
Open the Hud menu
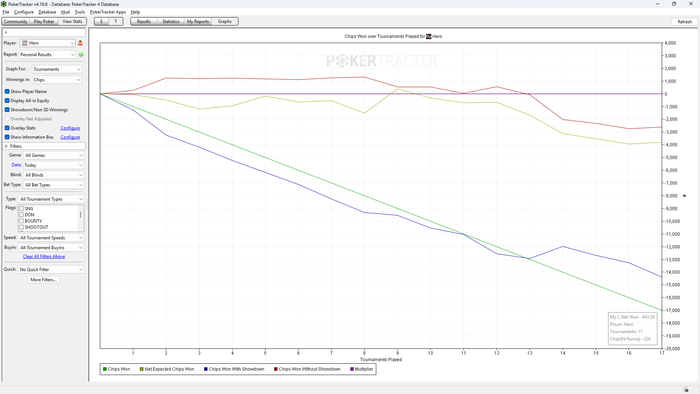(65, 12)
